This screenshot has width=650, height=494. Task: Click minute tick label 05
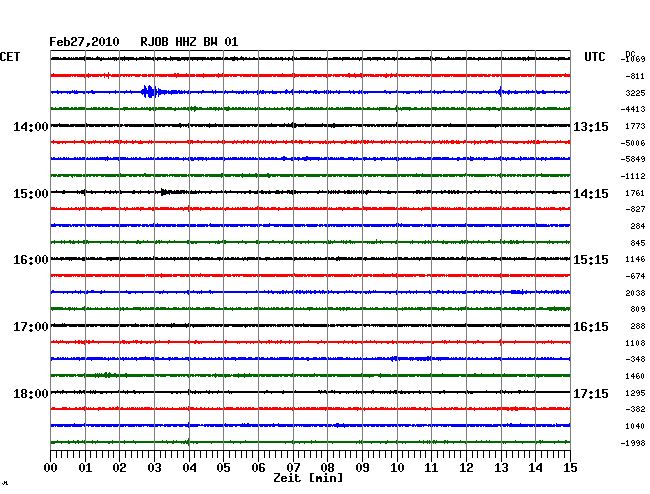223,468
